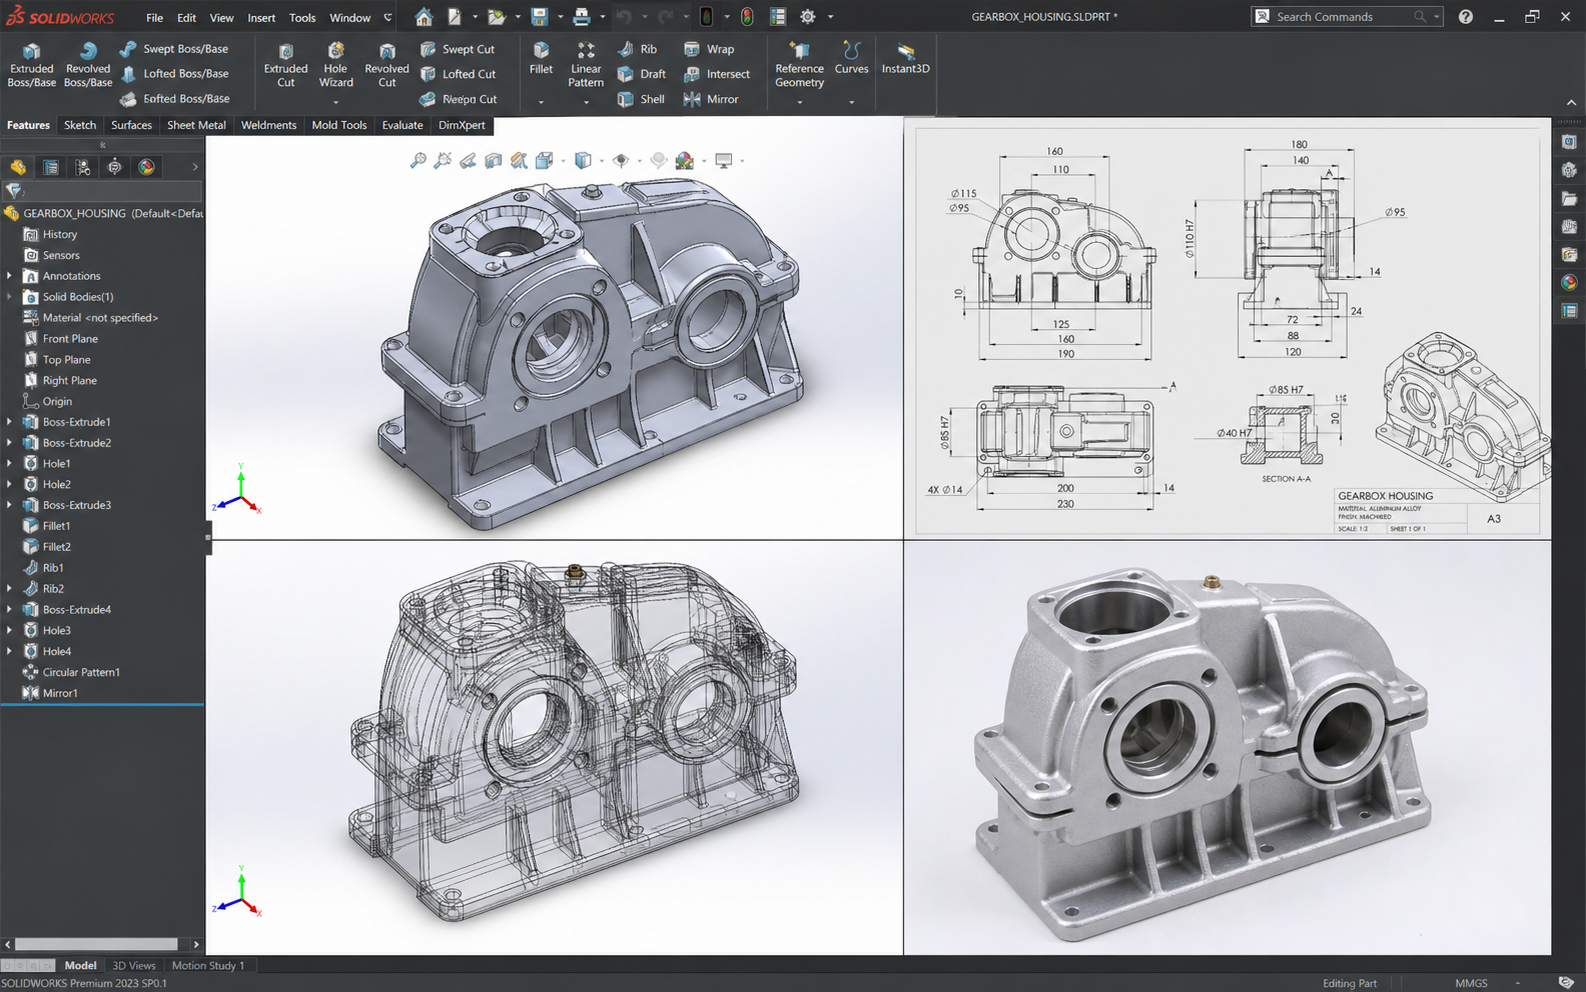
Task: Select the Revolved Cut tool
Action: pos(387,65)
